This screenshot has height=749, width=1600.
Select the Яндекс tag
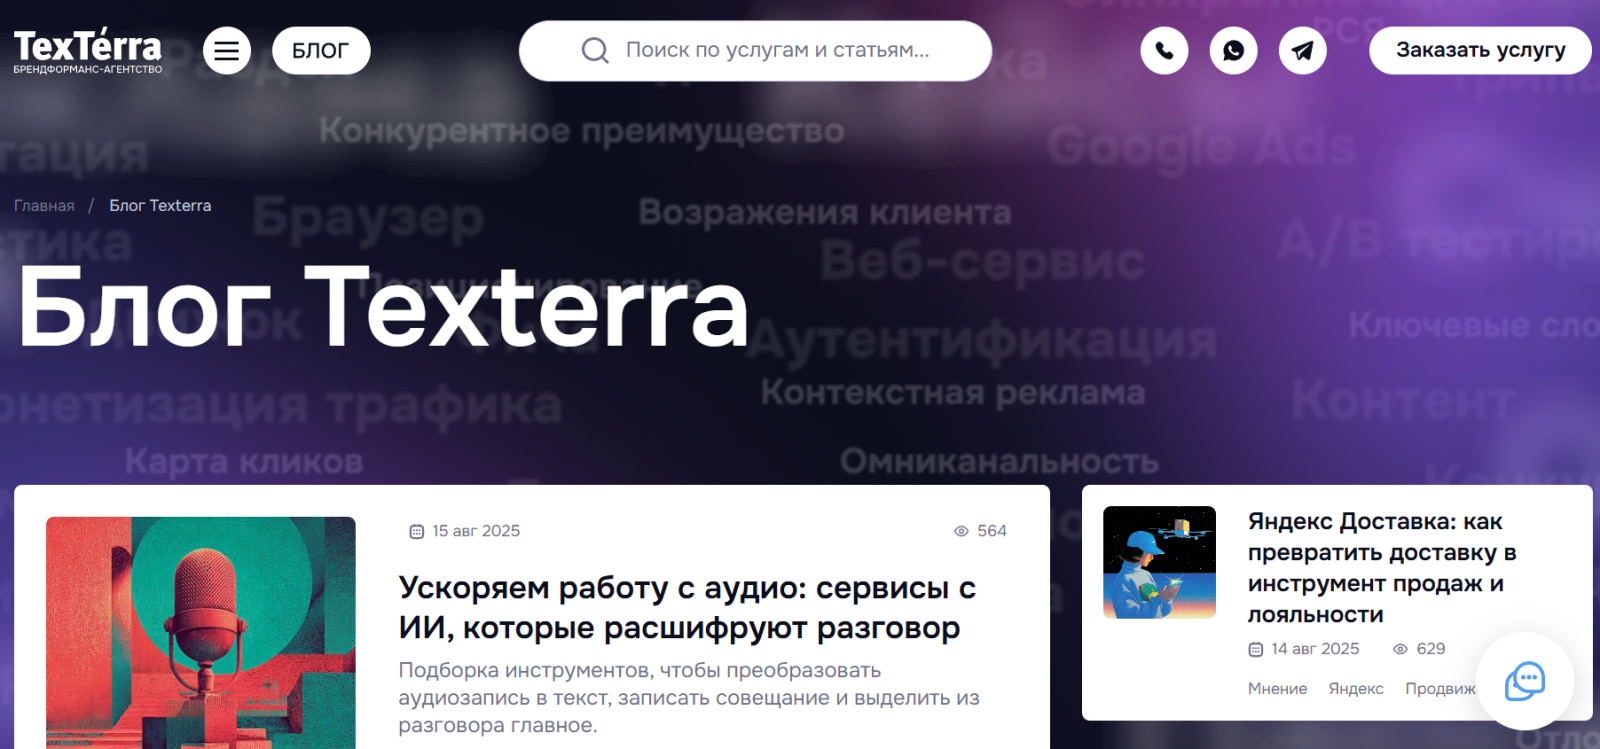coord(1356,689)
